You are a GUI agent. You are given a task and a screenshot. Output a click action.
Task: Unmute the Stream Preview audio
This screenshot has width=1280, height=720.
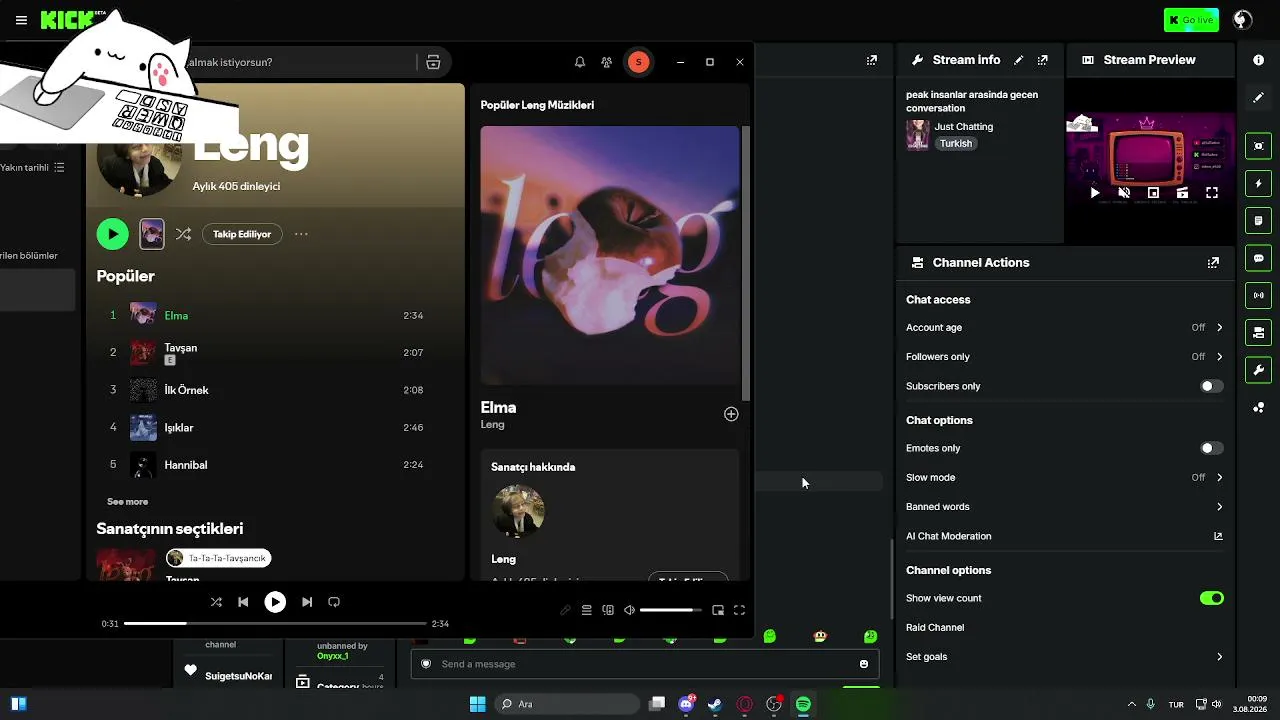1124,193
